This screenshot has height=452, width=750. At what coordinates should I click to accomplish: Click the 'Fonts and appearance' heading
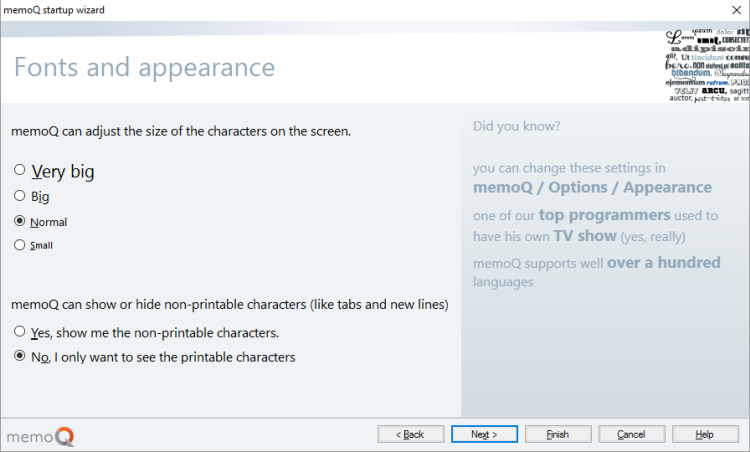click(x=144, y=67)
